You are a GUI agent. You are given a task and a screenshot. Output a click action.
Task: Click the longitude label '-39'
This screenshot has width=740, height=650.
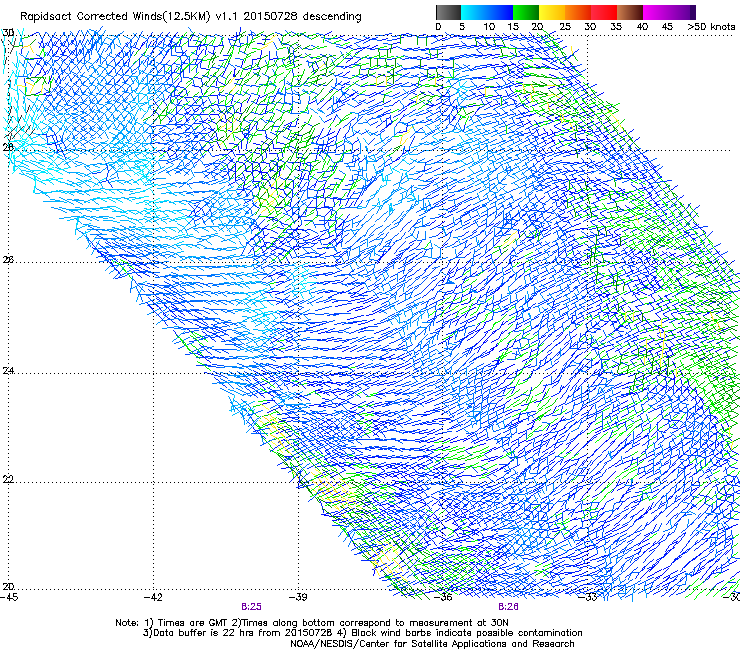pyautogui.click(x=298, y=597)
